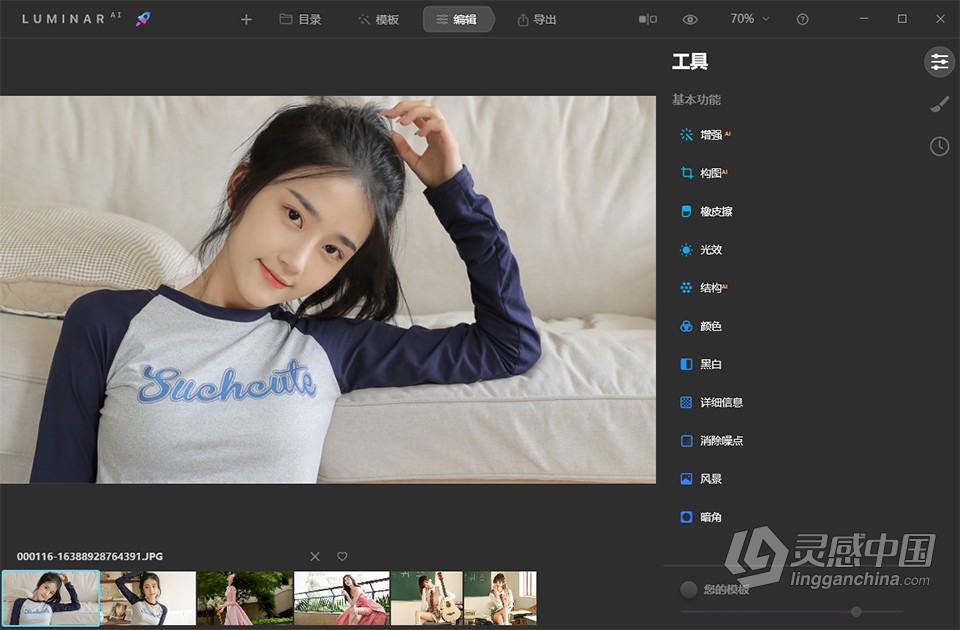
Task: Enable the 您的模板 switch
Action: coord(688,590)
